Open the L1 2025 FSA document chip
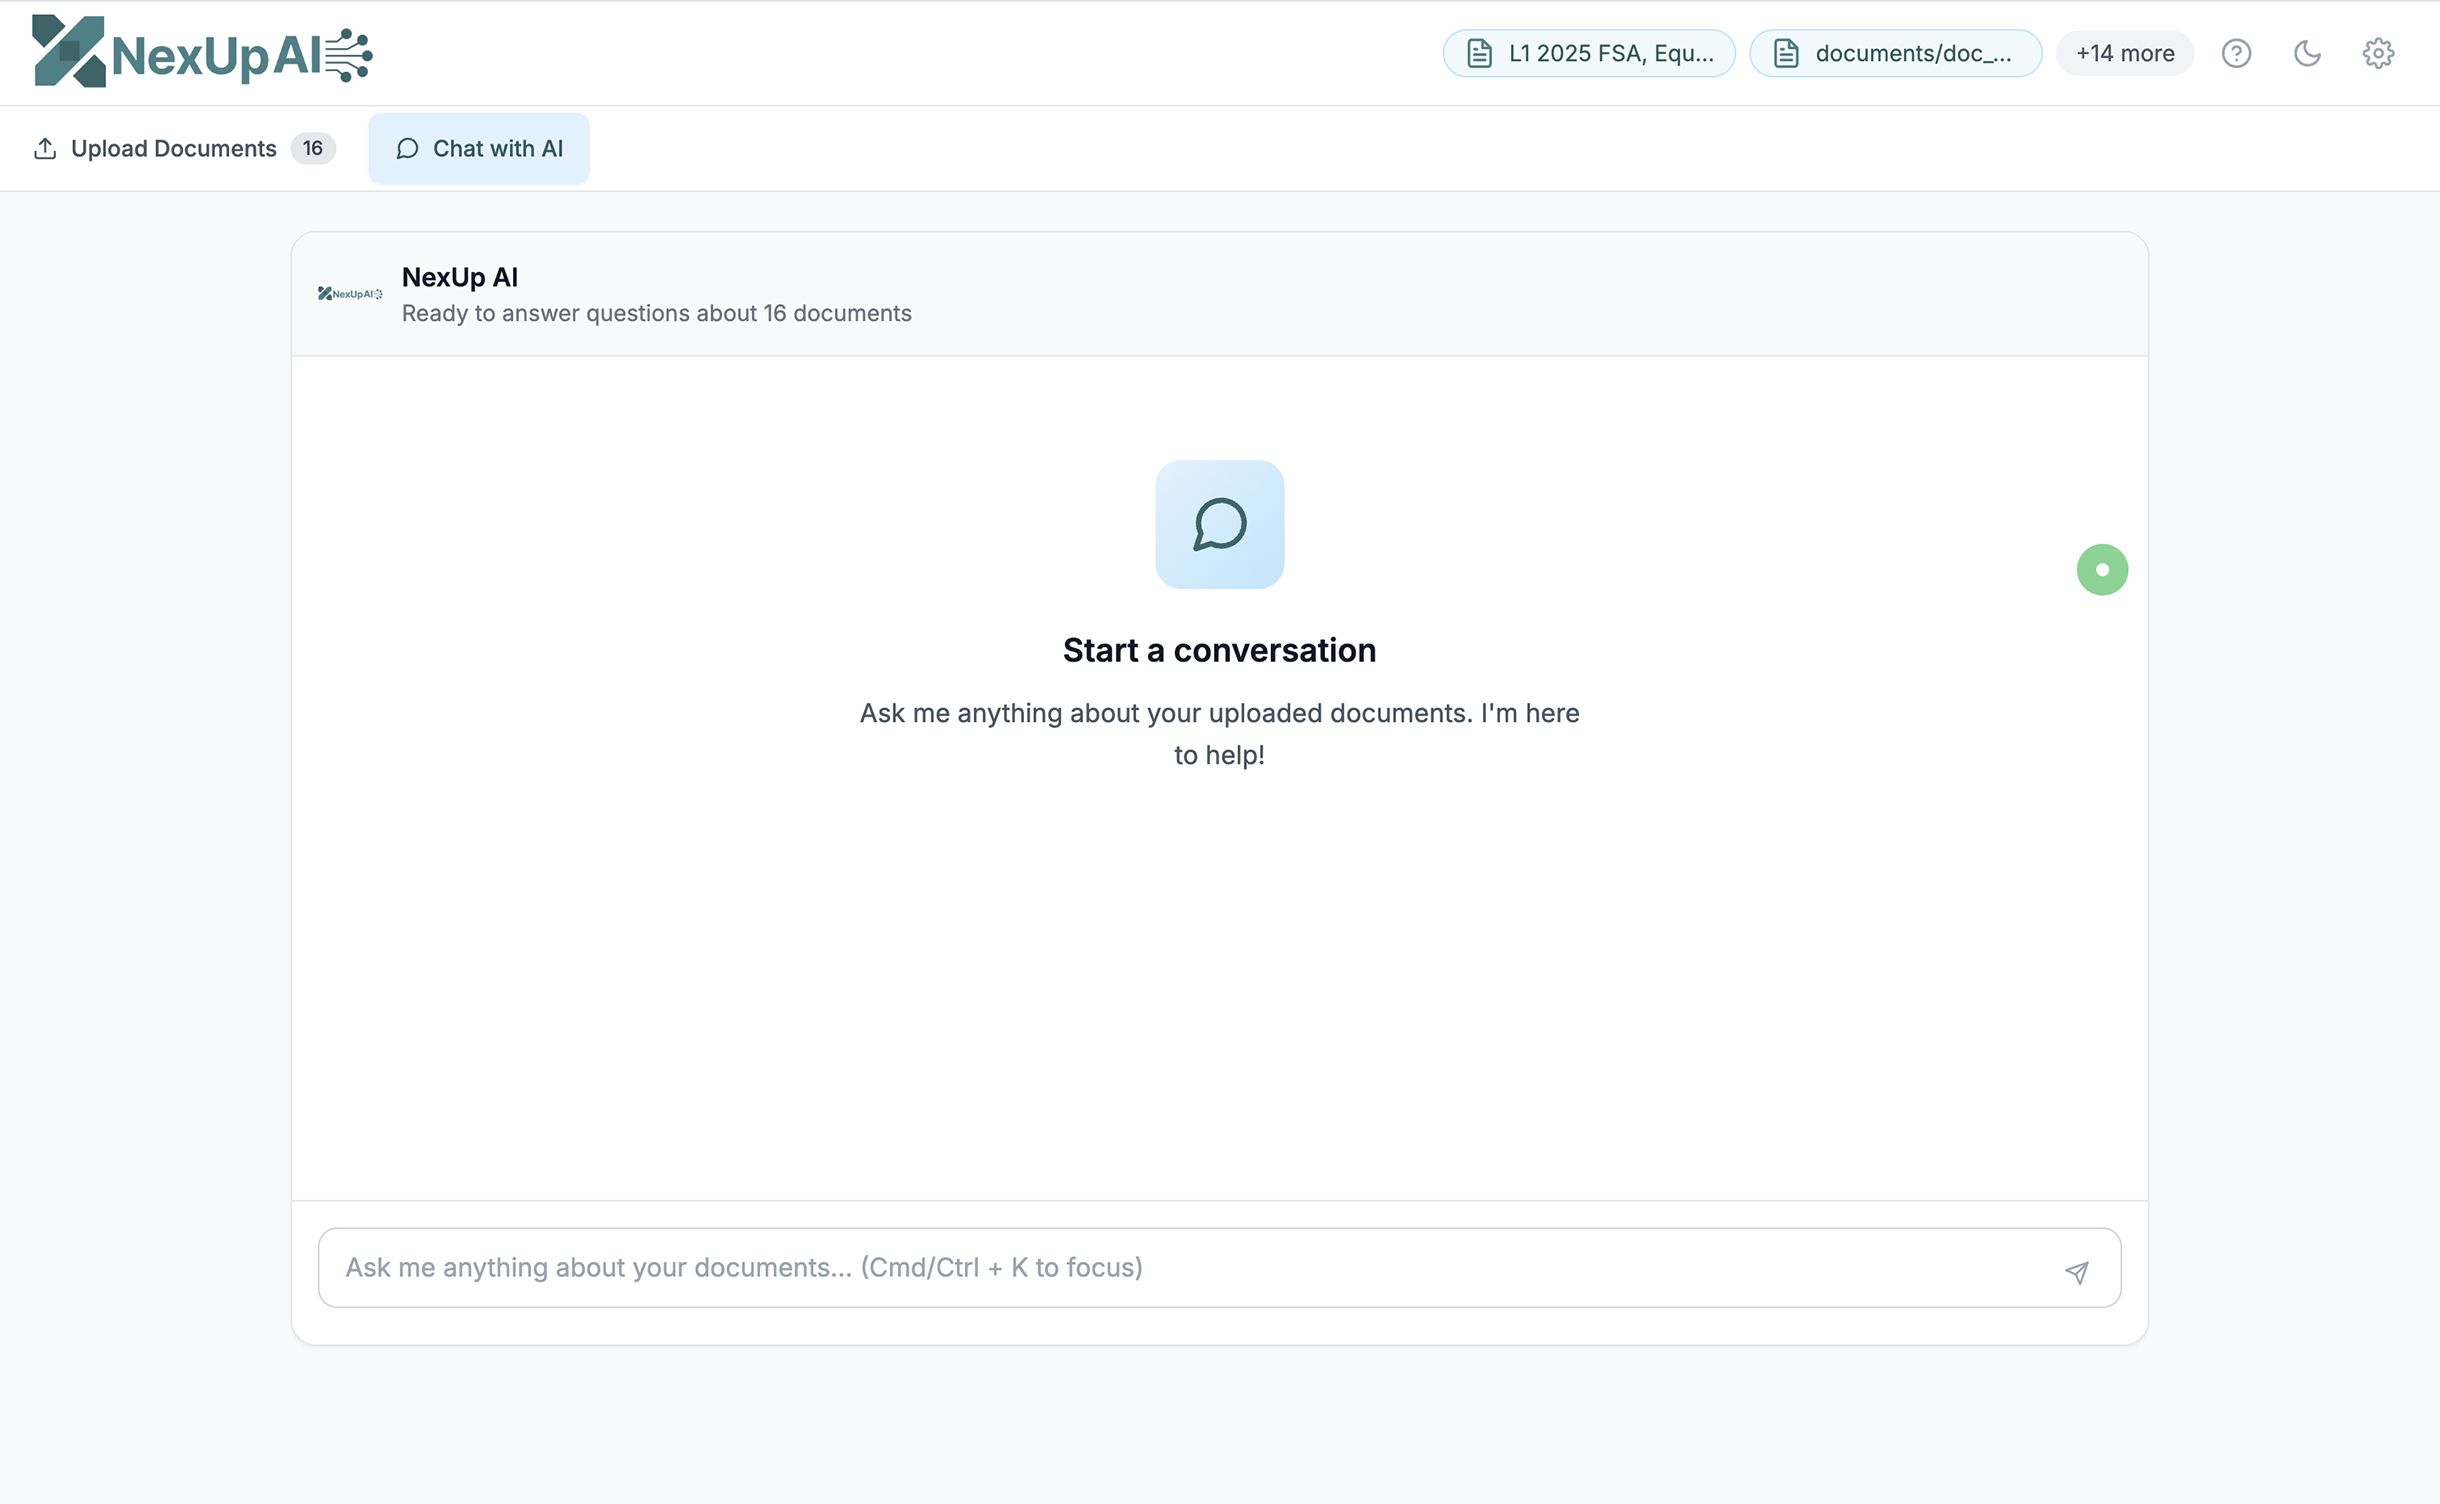This screenshot has width=2440, height=1504. [x=1610, y=53]
